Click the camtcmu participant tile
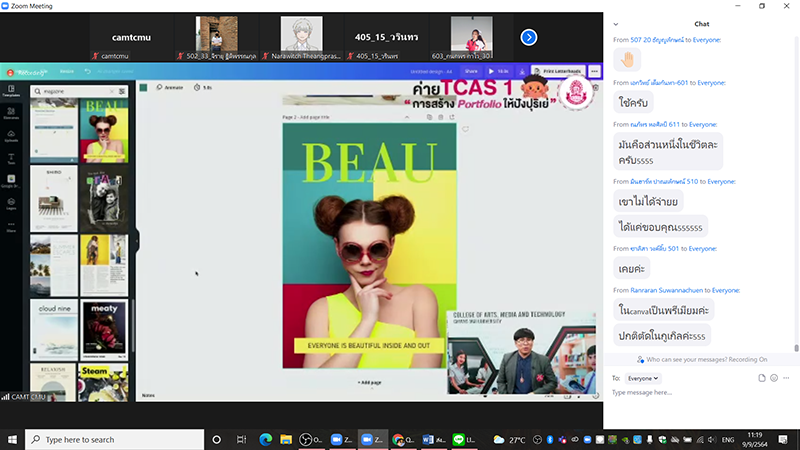Viewport: 800px width, 450px height. point(132,38)
